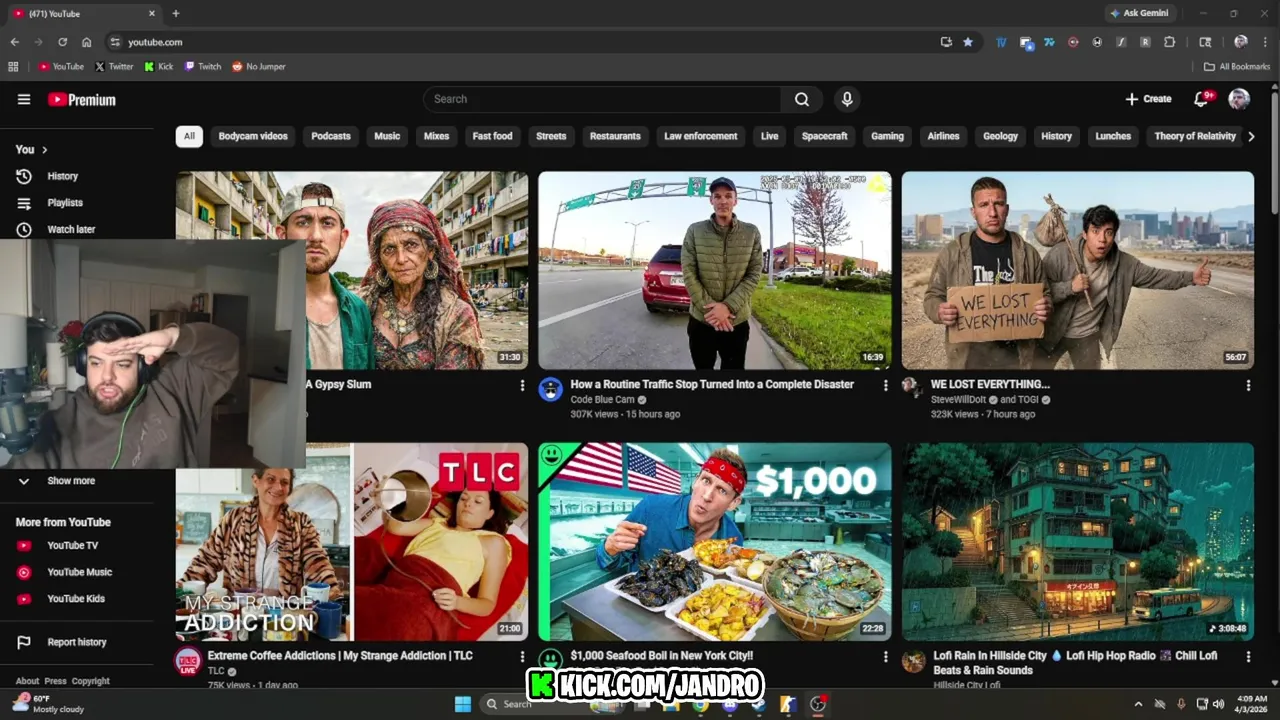Image resolution: width=1280 pixels, height=720 pixels.
Task: Click the install app icon in address bar
Action: click(x=946, y=42)
